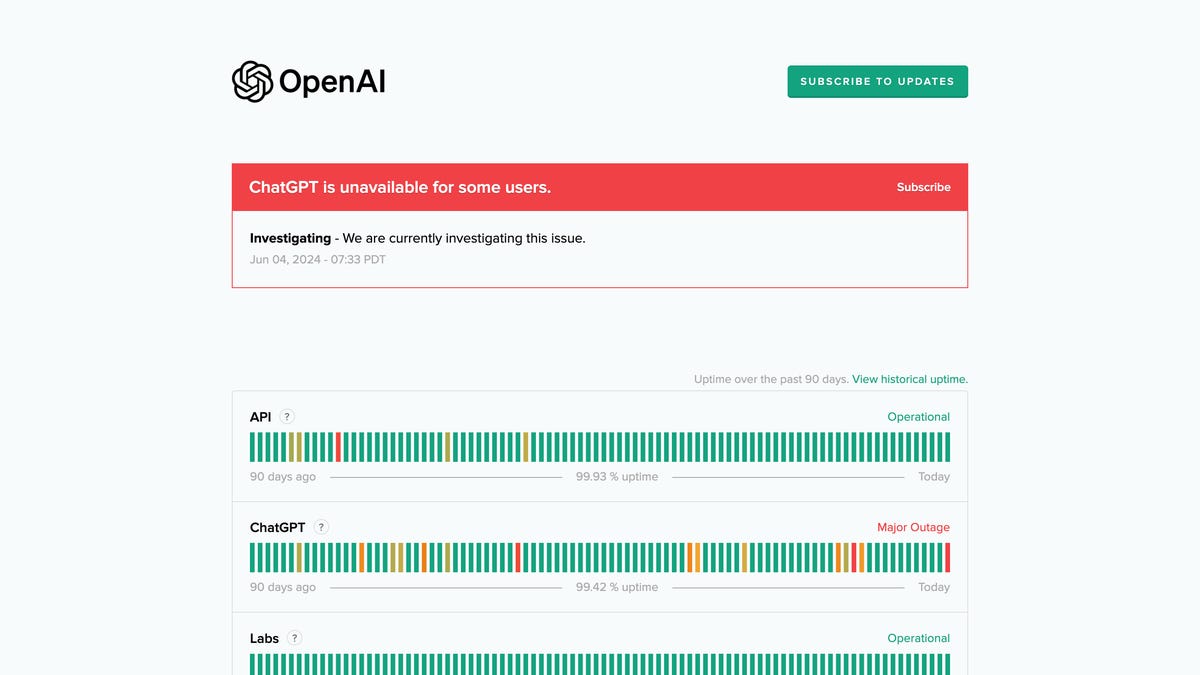Select an orange degraded-day bar under ChatGPT

(424, 557)
